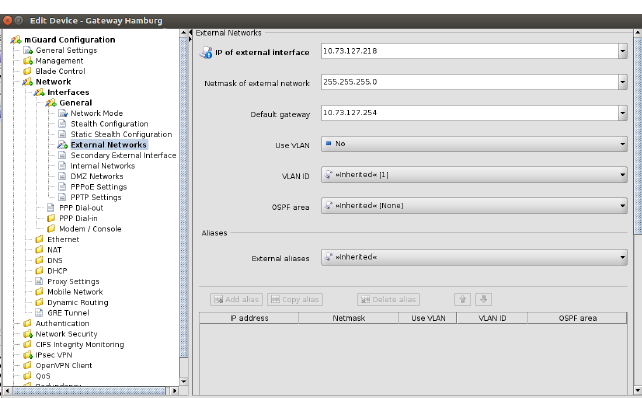Open the Netmask of external network dropdown arrow
Viewport: 642px width, 398px height.
coord(622,82)
